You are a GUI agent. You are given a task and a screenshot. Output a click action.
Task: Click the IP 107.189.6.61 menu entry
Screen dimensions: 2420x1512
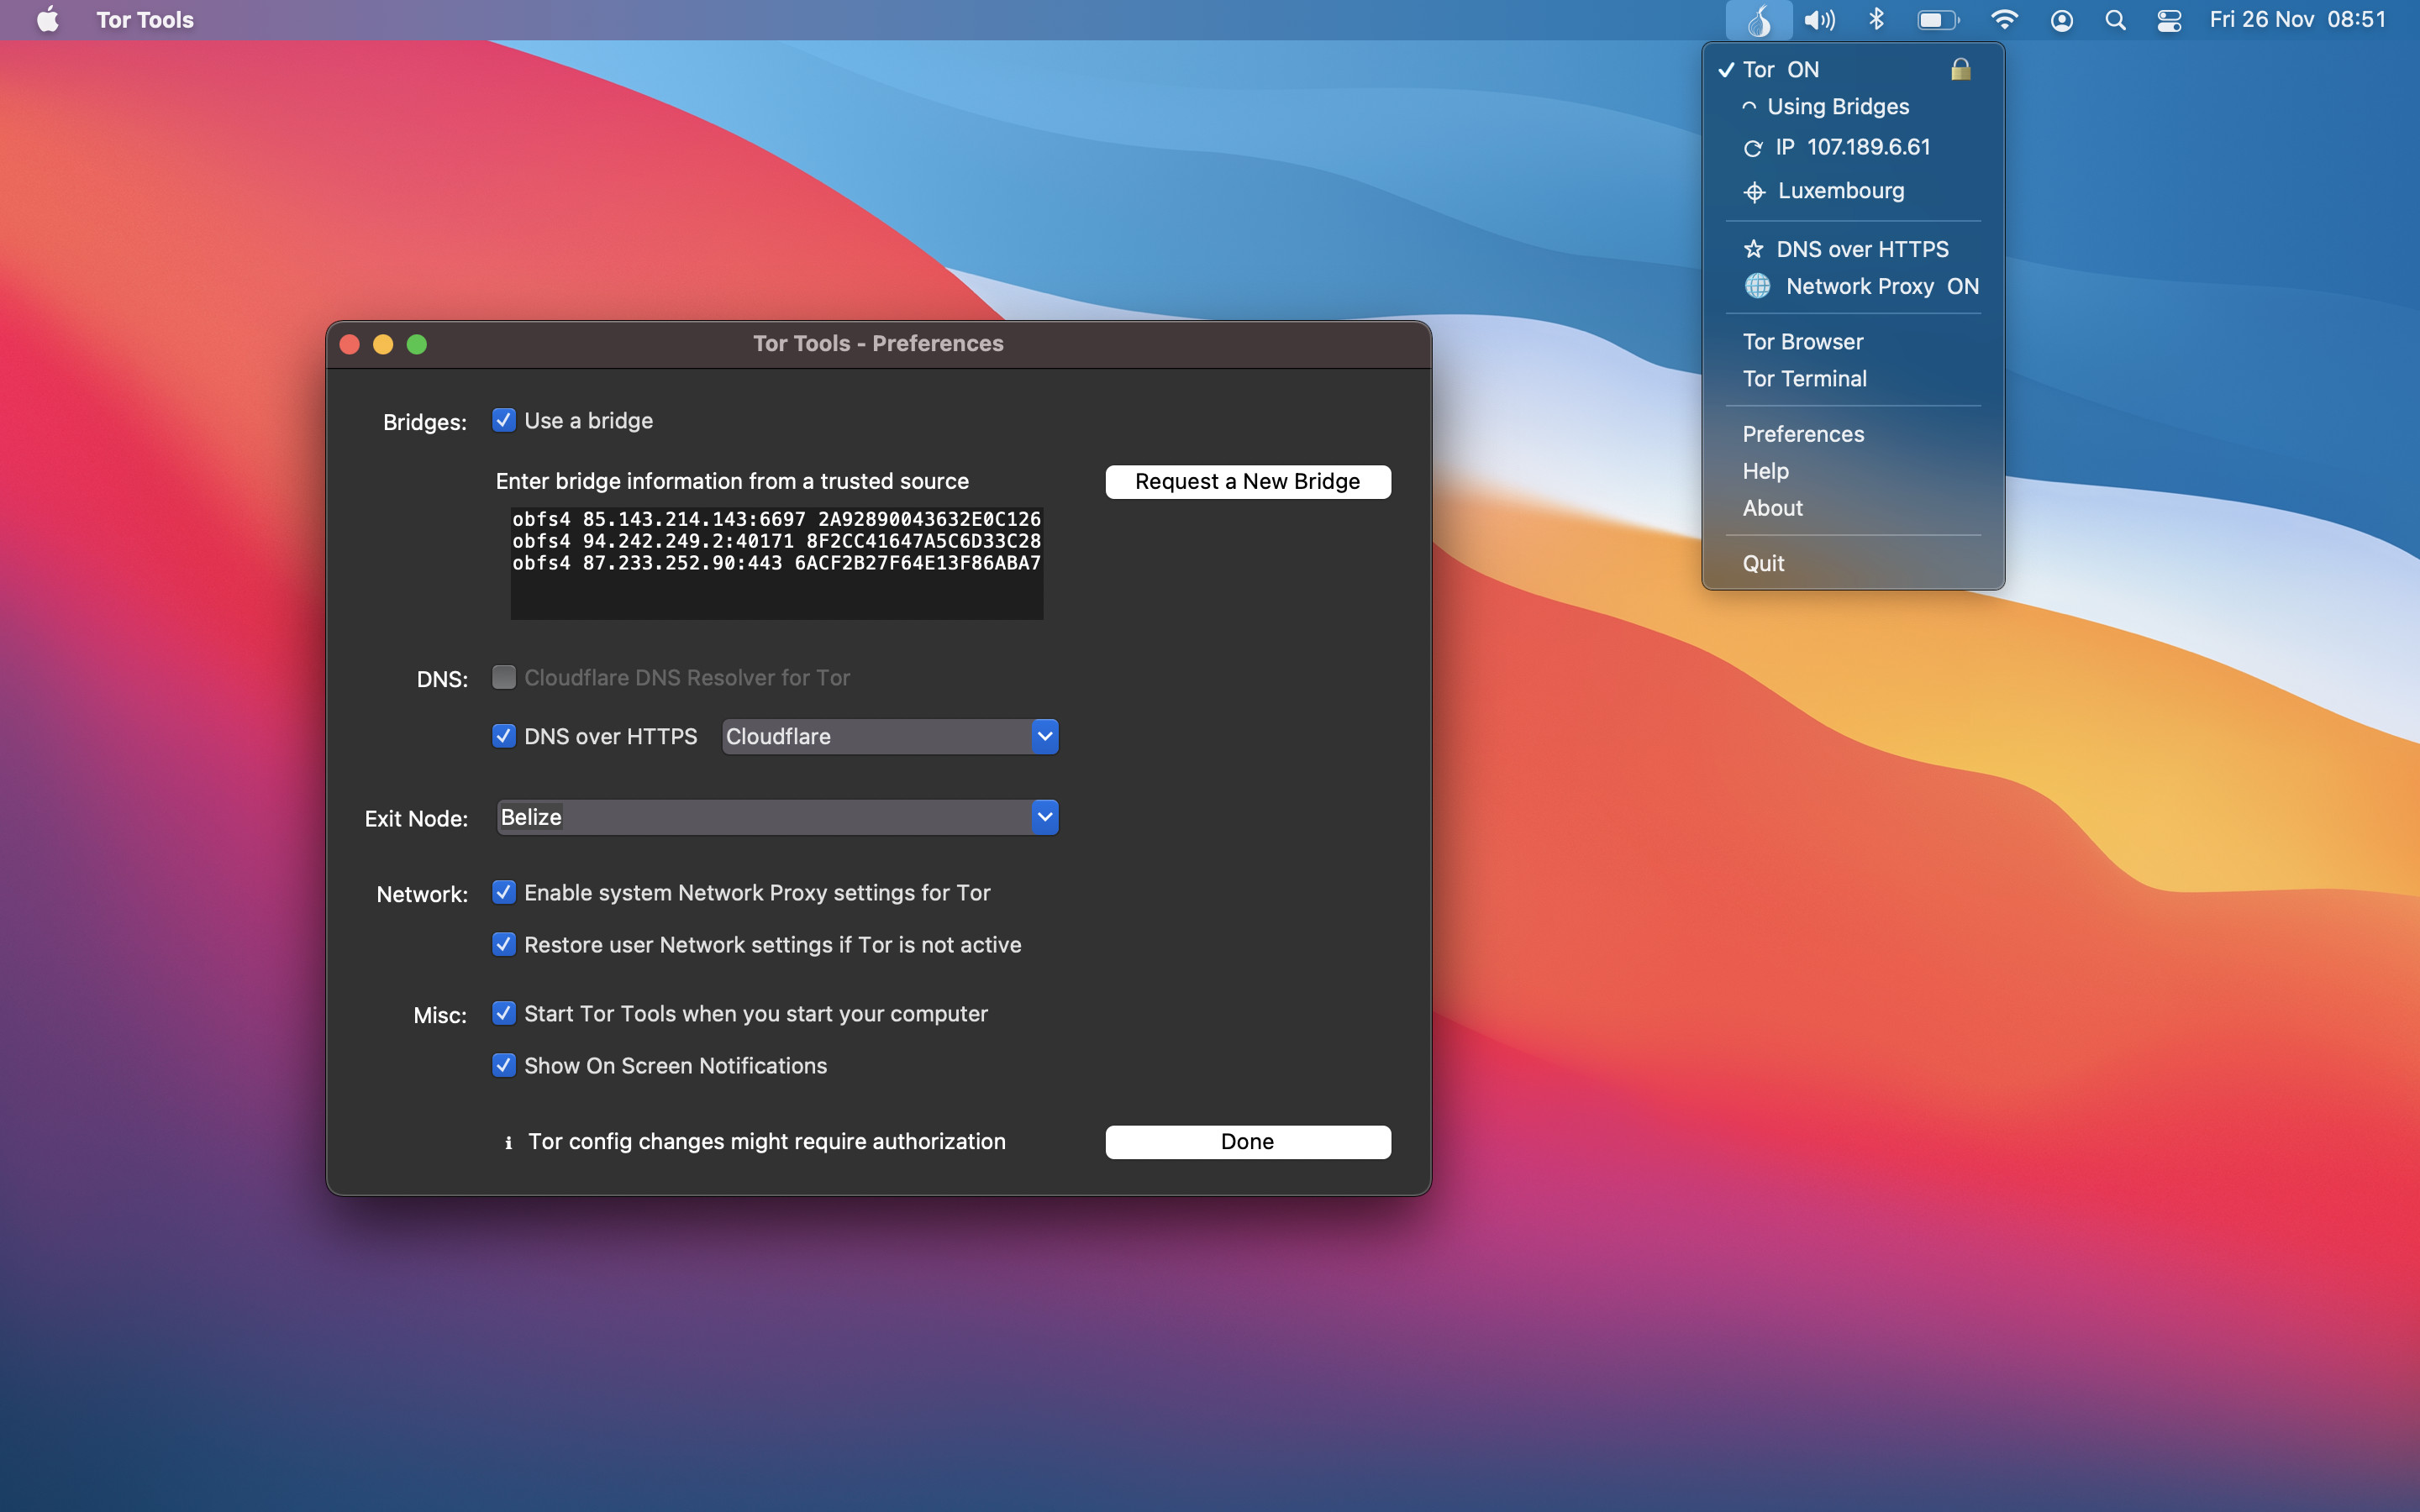tap(1853, 148)
